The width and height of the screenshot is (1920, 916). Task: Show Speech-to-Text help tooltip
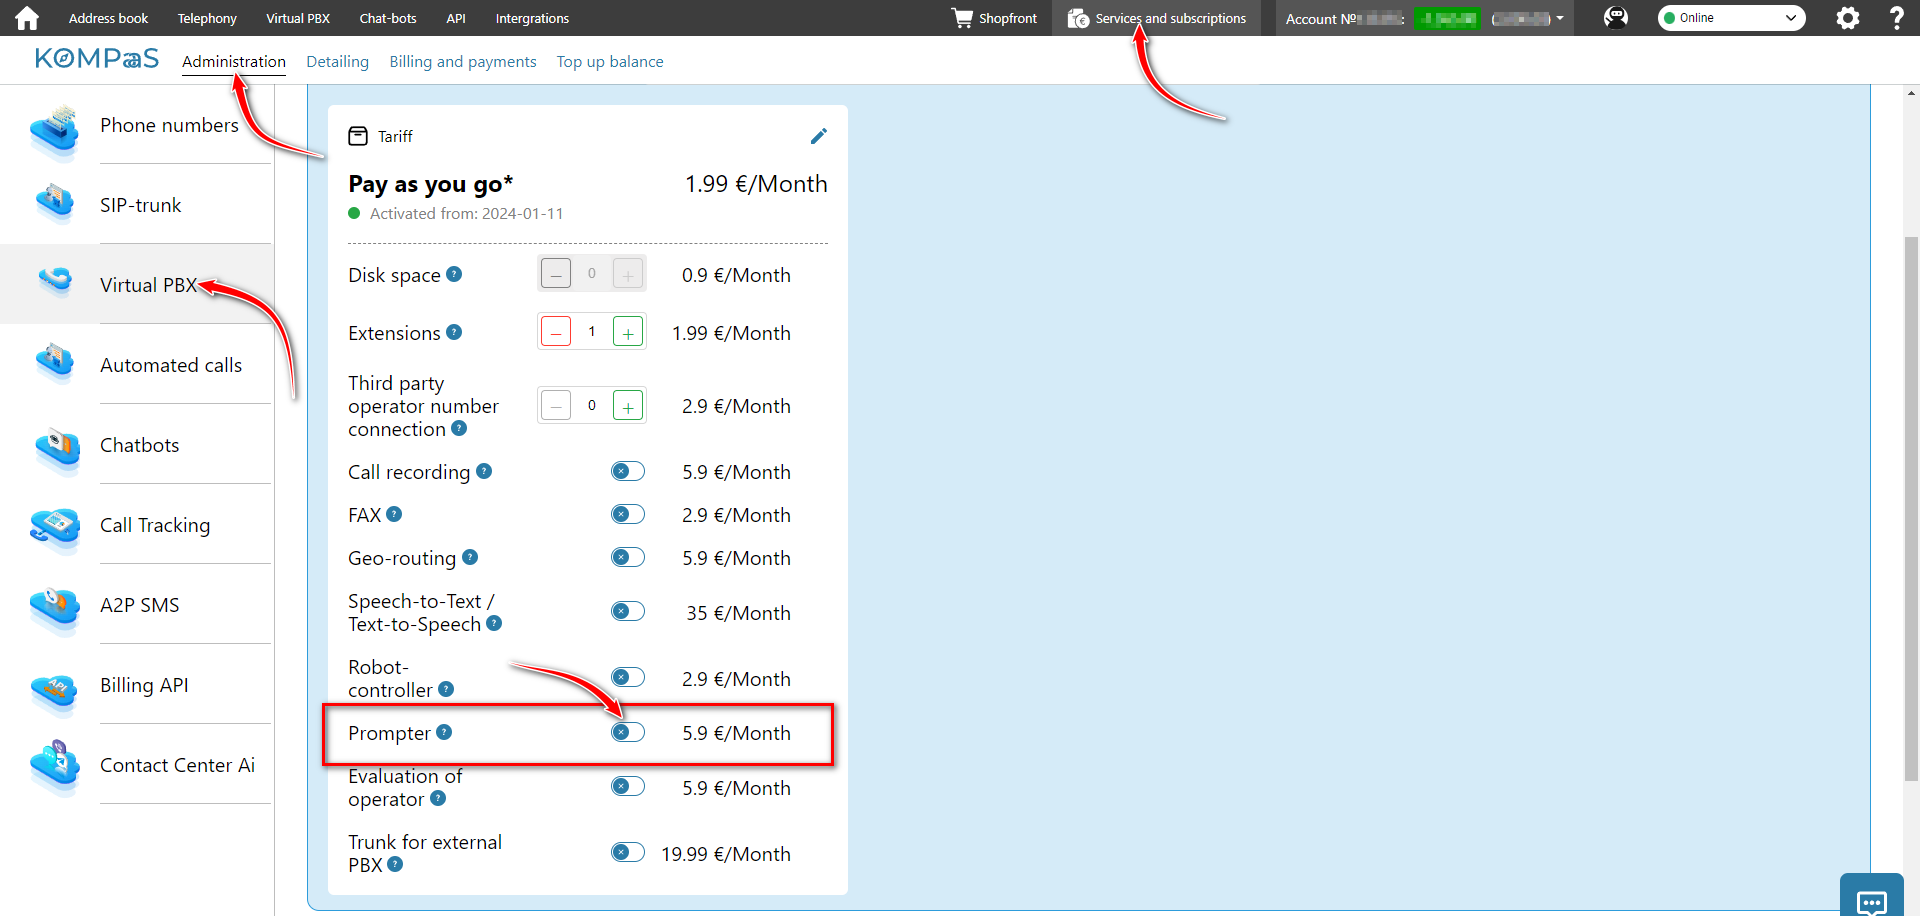pyautogui.click(x=494, y=623)
